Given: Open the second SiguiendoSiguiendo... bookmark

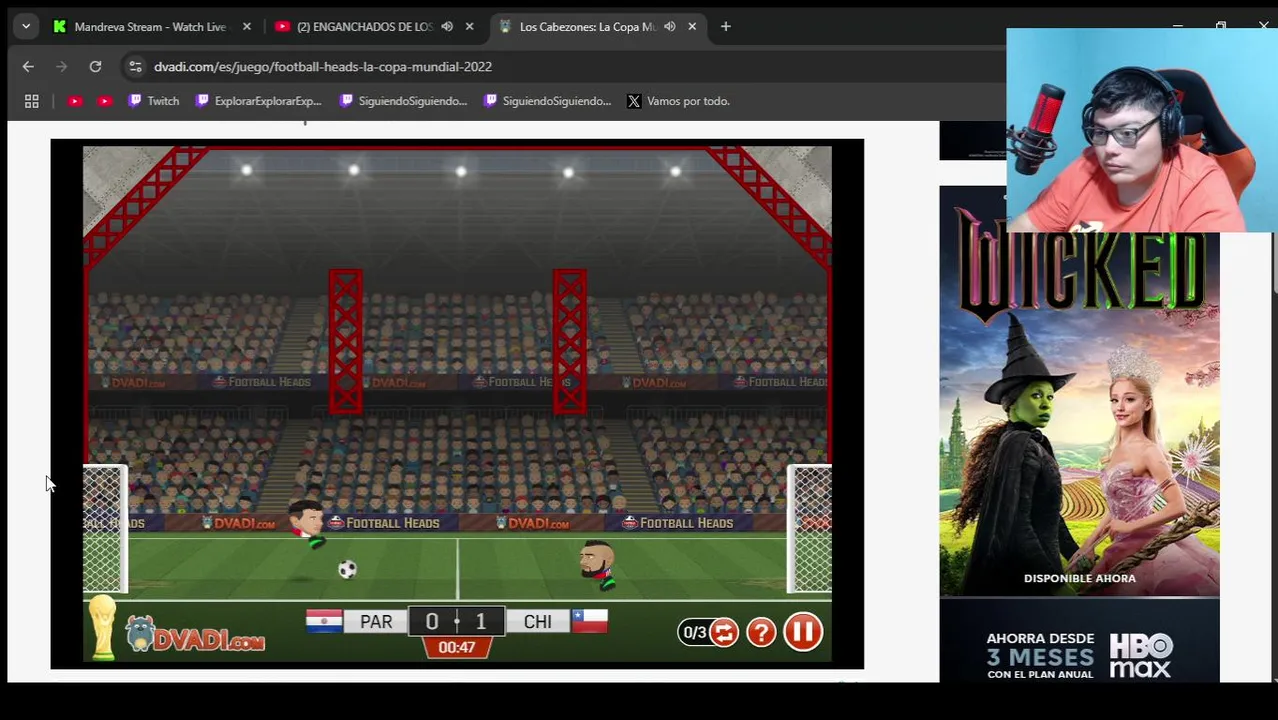Looking at the screenshot, I should tap(547, 101).
